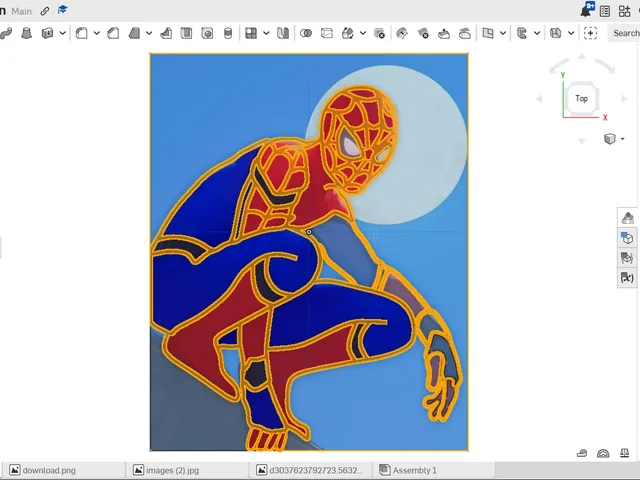Switch to Assembly 1 tab

[x=433, y=470]
